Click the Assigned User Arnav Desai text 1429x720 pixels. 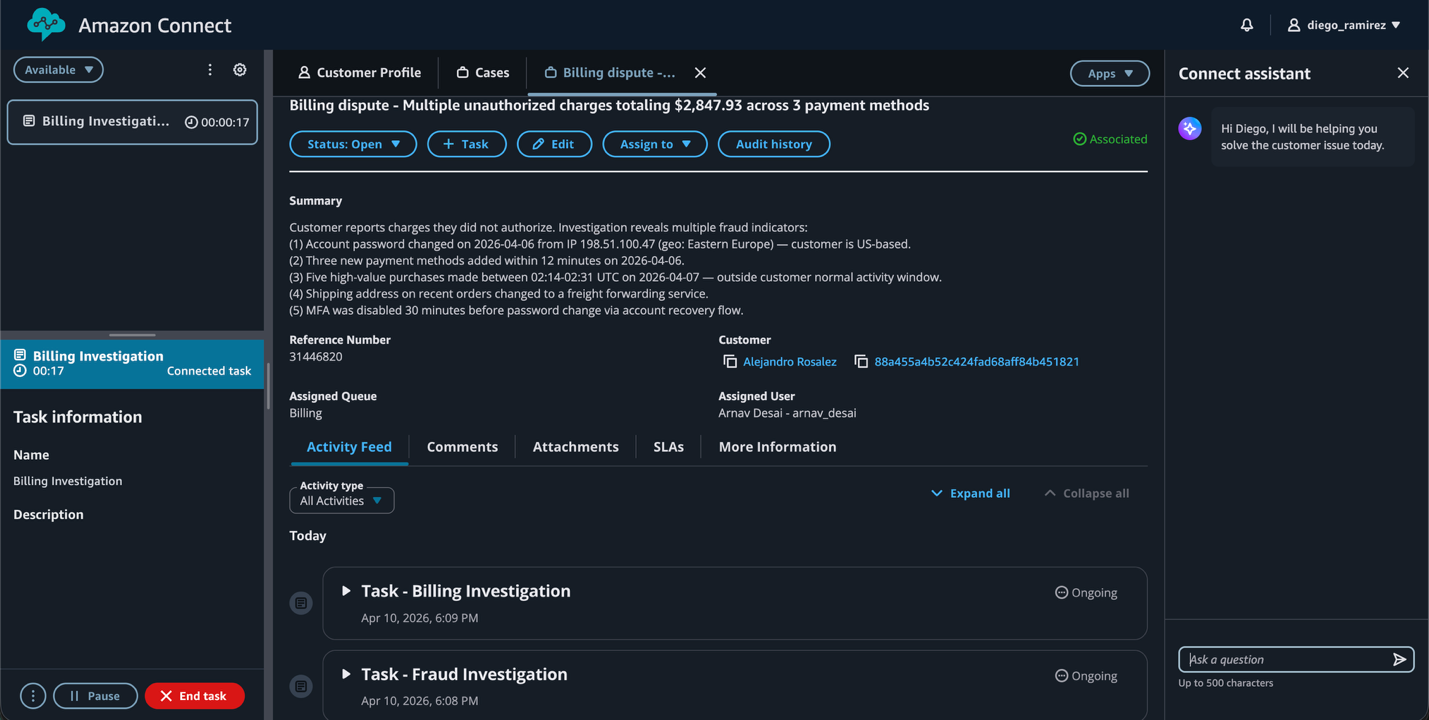[x=787, y=413]
